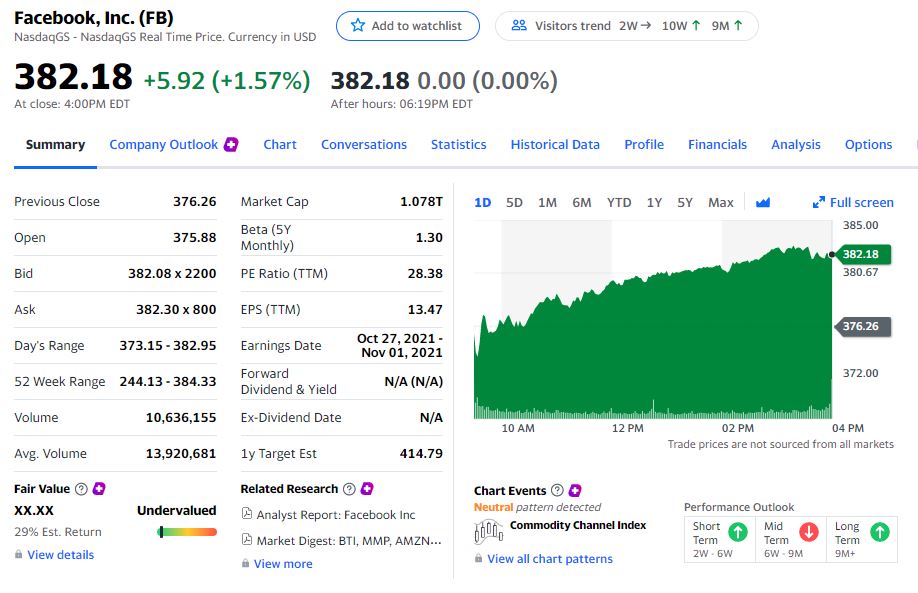Viewport: 918px width, 593px height.
Task: Select the 1D chart range
Action: (482, 203)
